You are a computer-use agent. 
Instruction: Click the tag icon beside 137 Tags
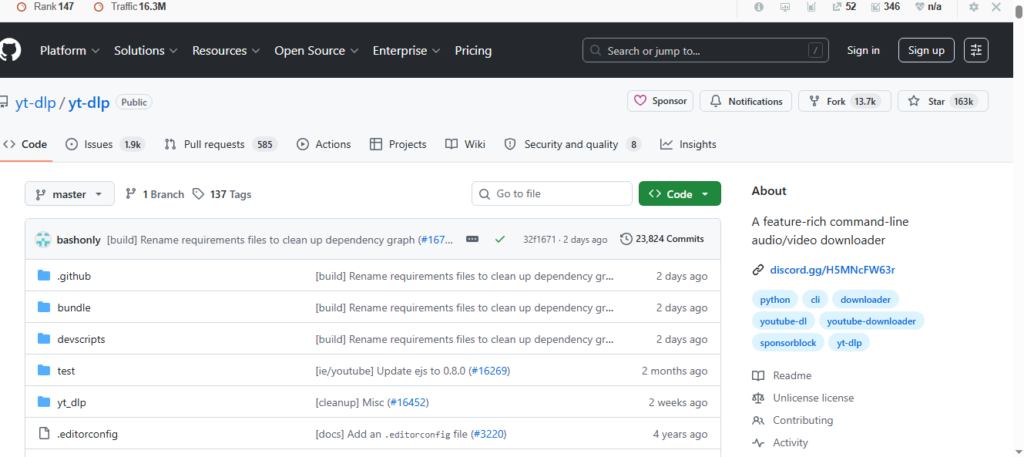[199, 194]
